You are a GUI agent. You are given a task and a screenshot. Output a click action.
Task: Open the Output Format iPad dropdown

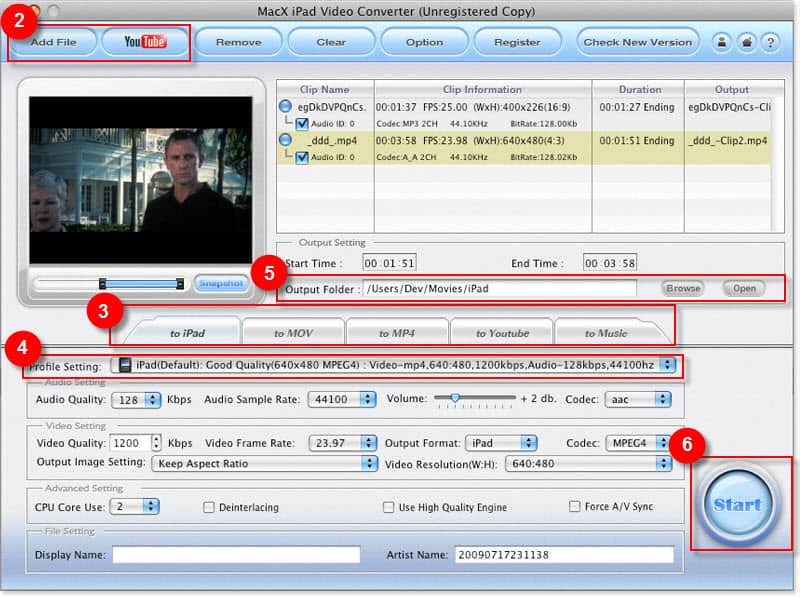[501, 443]
